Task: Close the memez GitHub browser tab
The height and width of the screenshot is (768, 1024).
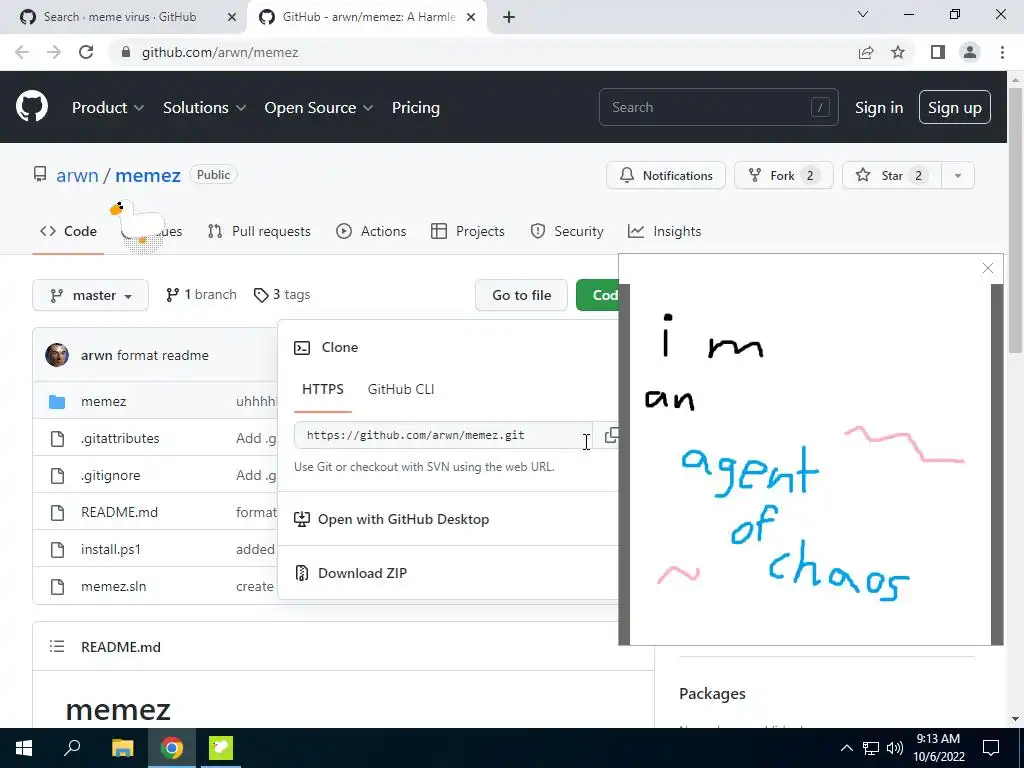Action: click(471, 17)
